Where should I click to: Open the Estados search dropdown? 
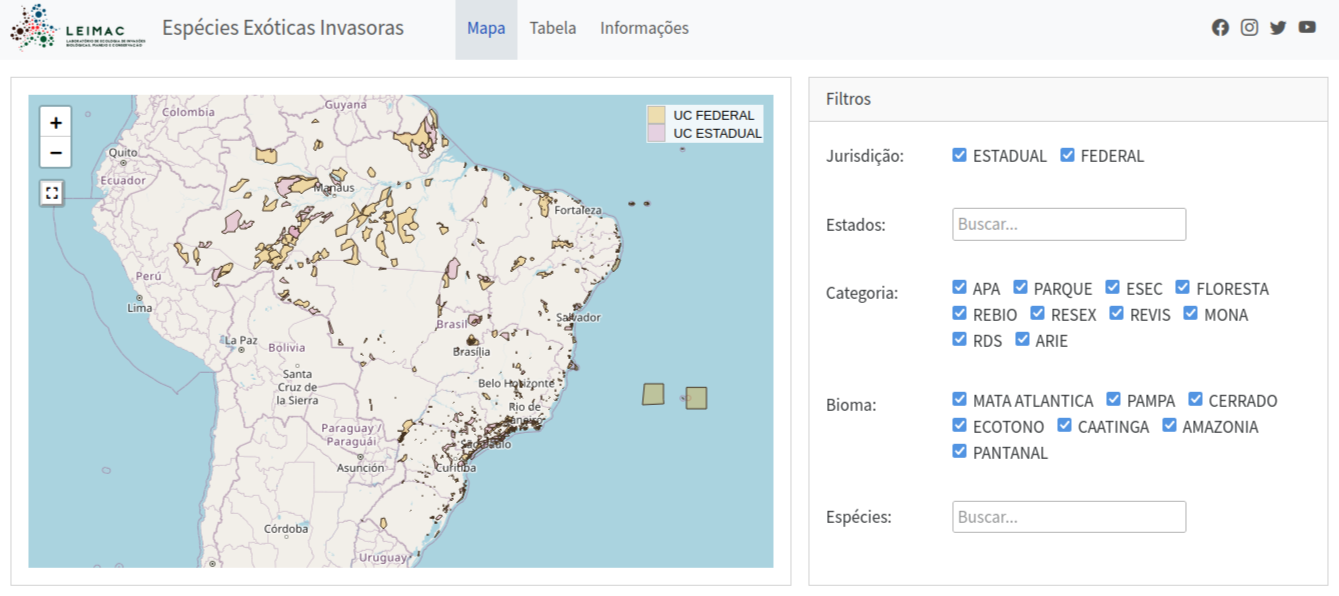click(1068, 225)
